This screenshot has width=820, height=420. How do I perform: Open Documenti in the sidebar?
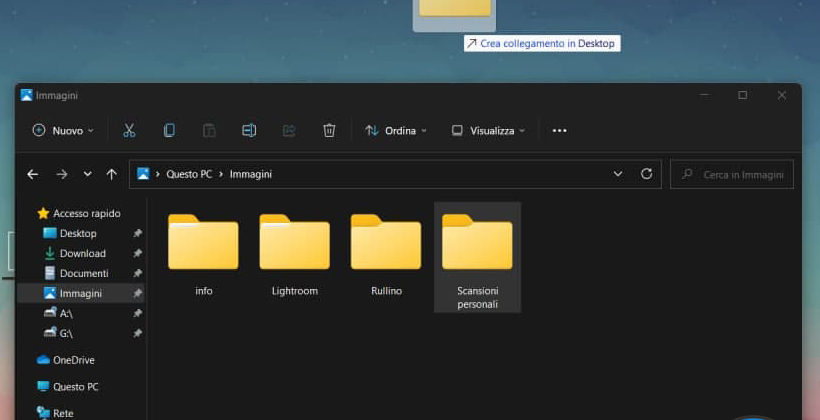pyautogui.click(x=82, y=273)
